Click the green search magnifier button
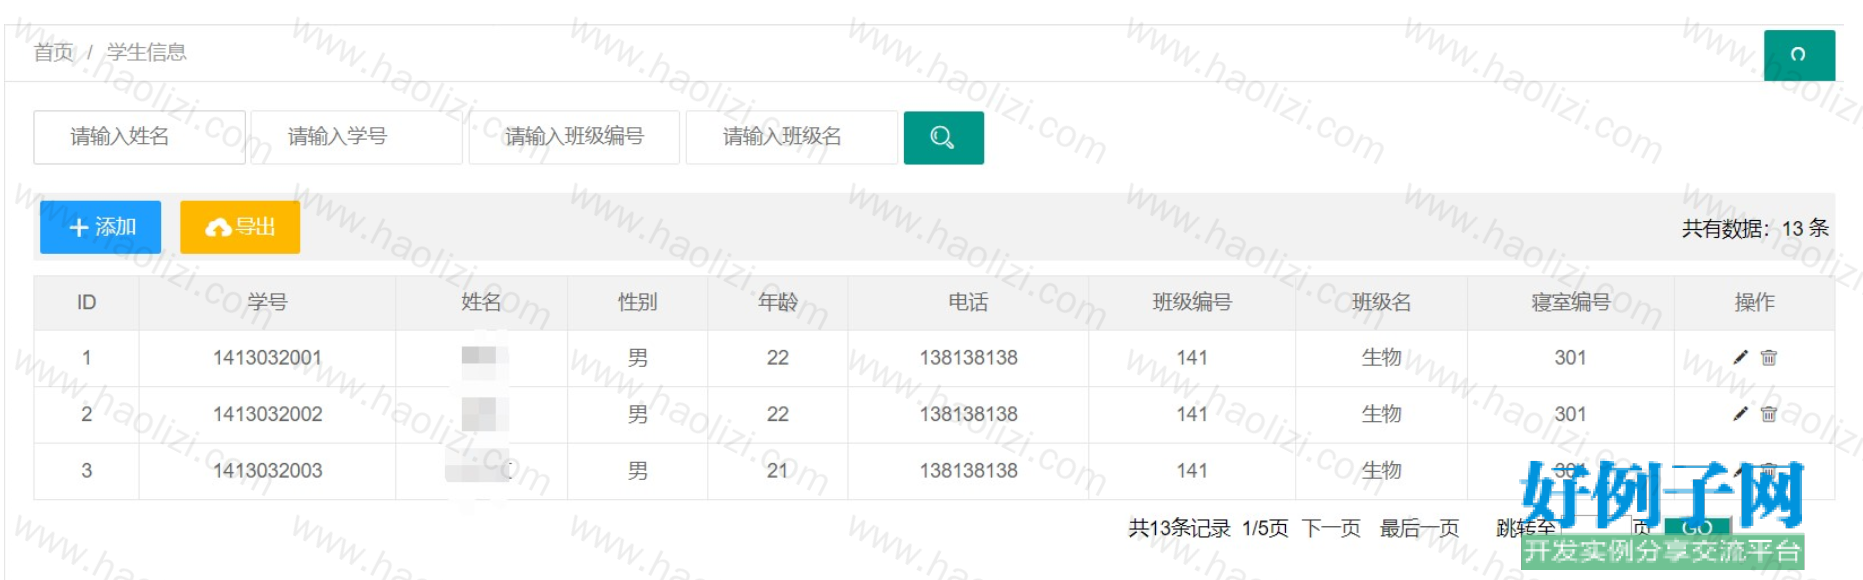The image size is (1863, 580). [943, 138]
